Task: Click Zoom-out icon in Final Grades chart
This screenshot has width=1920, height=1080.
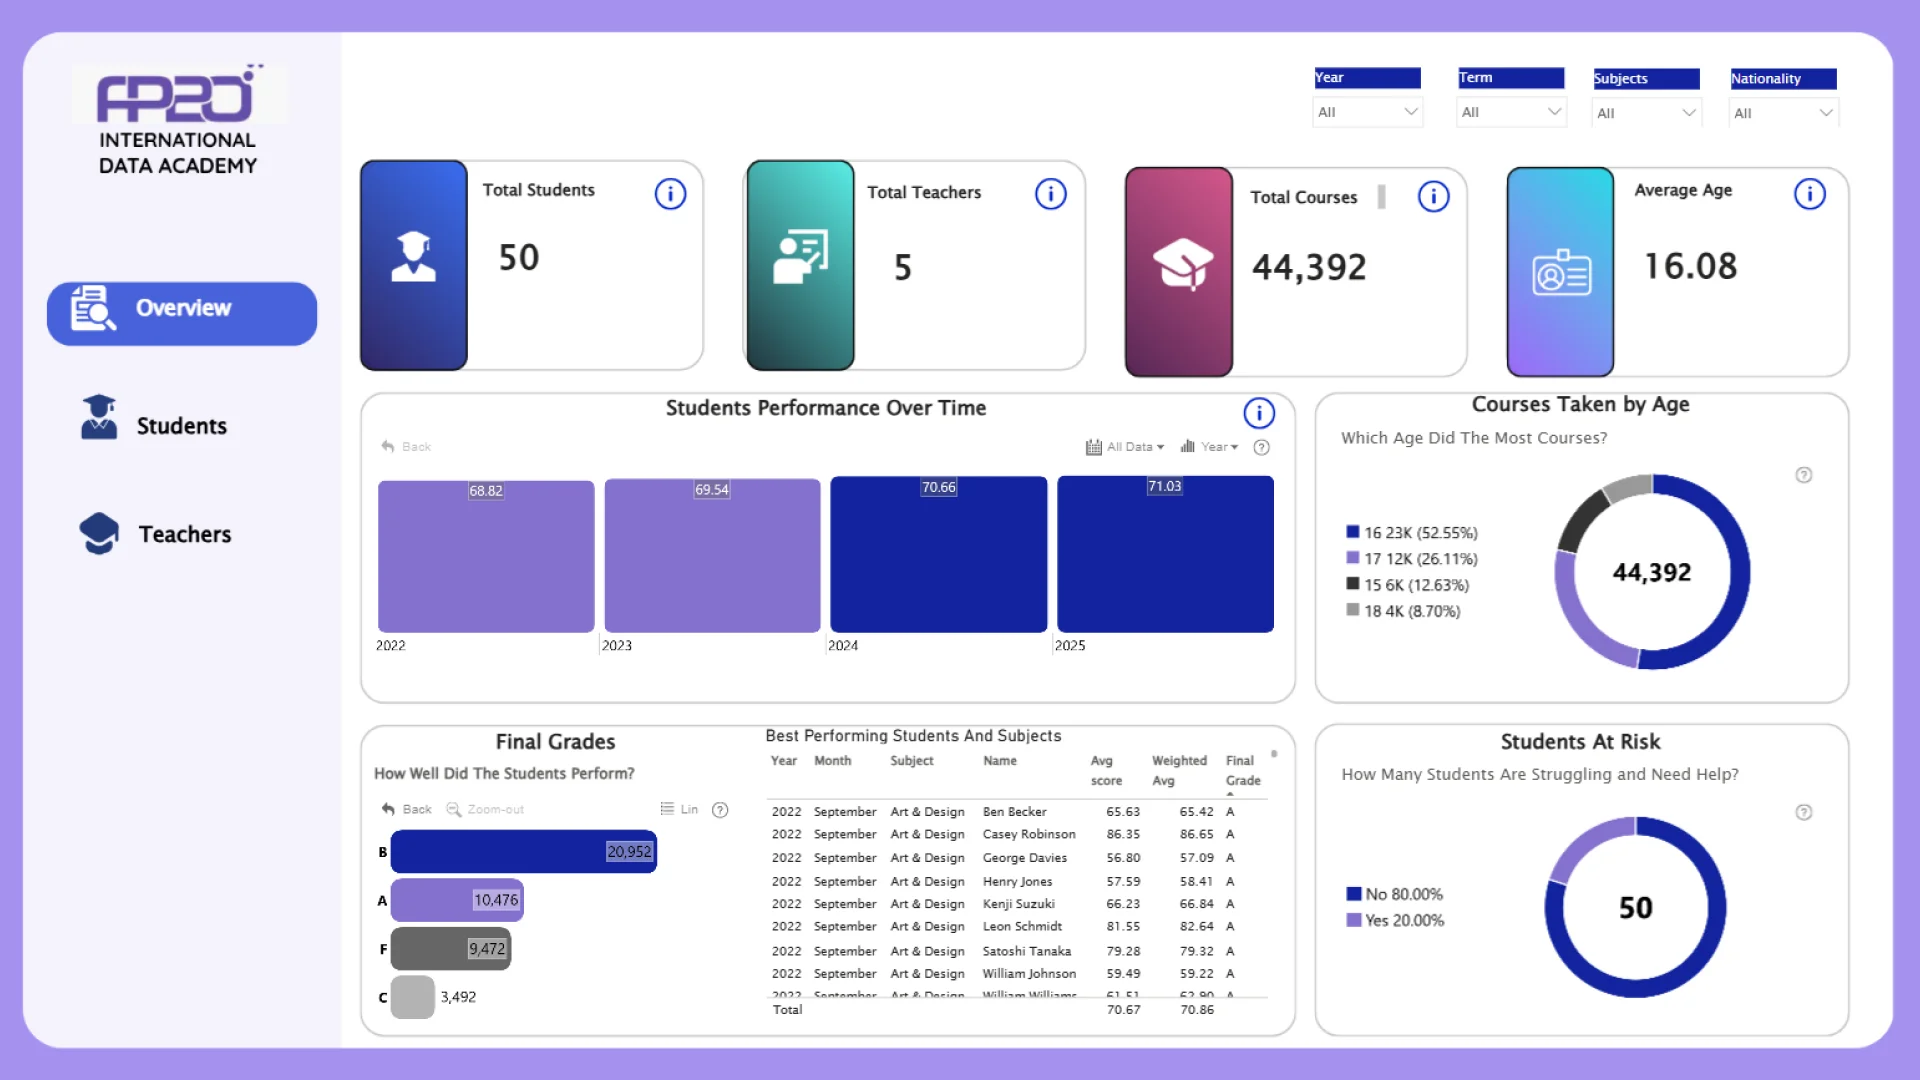Action: tap(485, 809)
